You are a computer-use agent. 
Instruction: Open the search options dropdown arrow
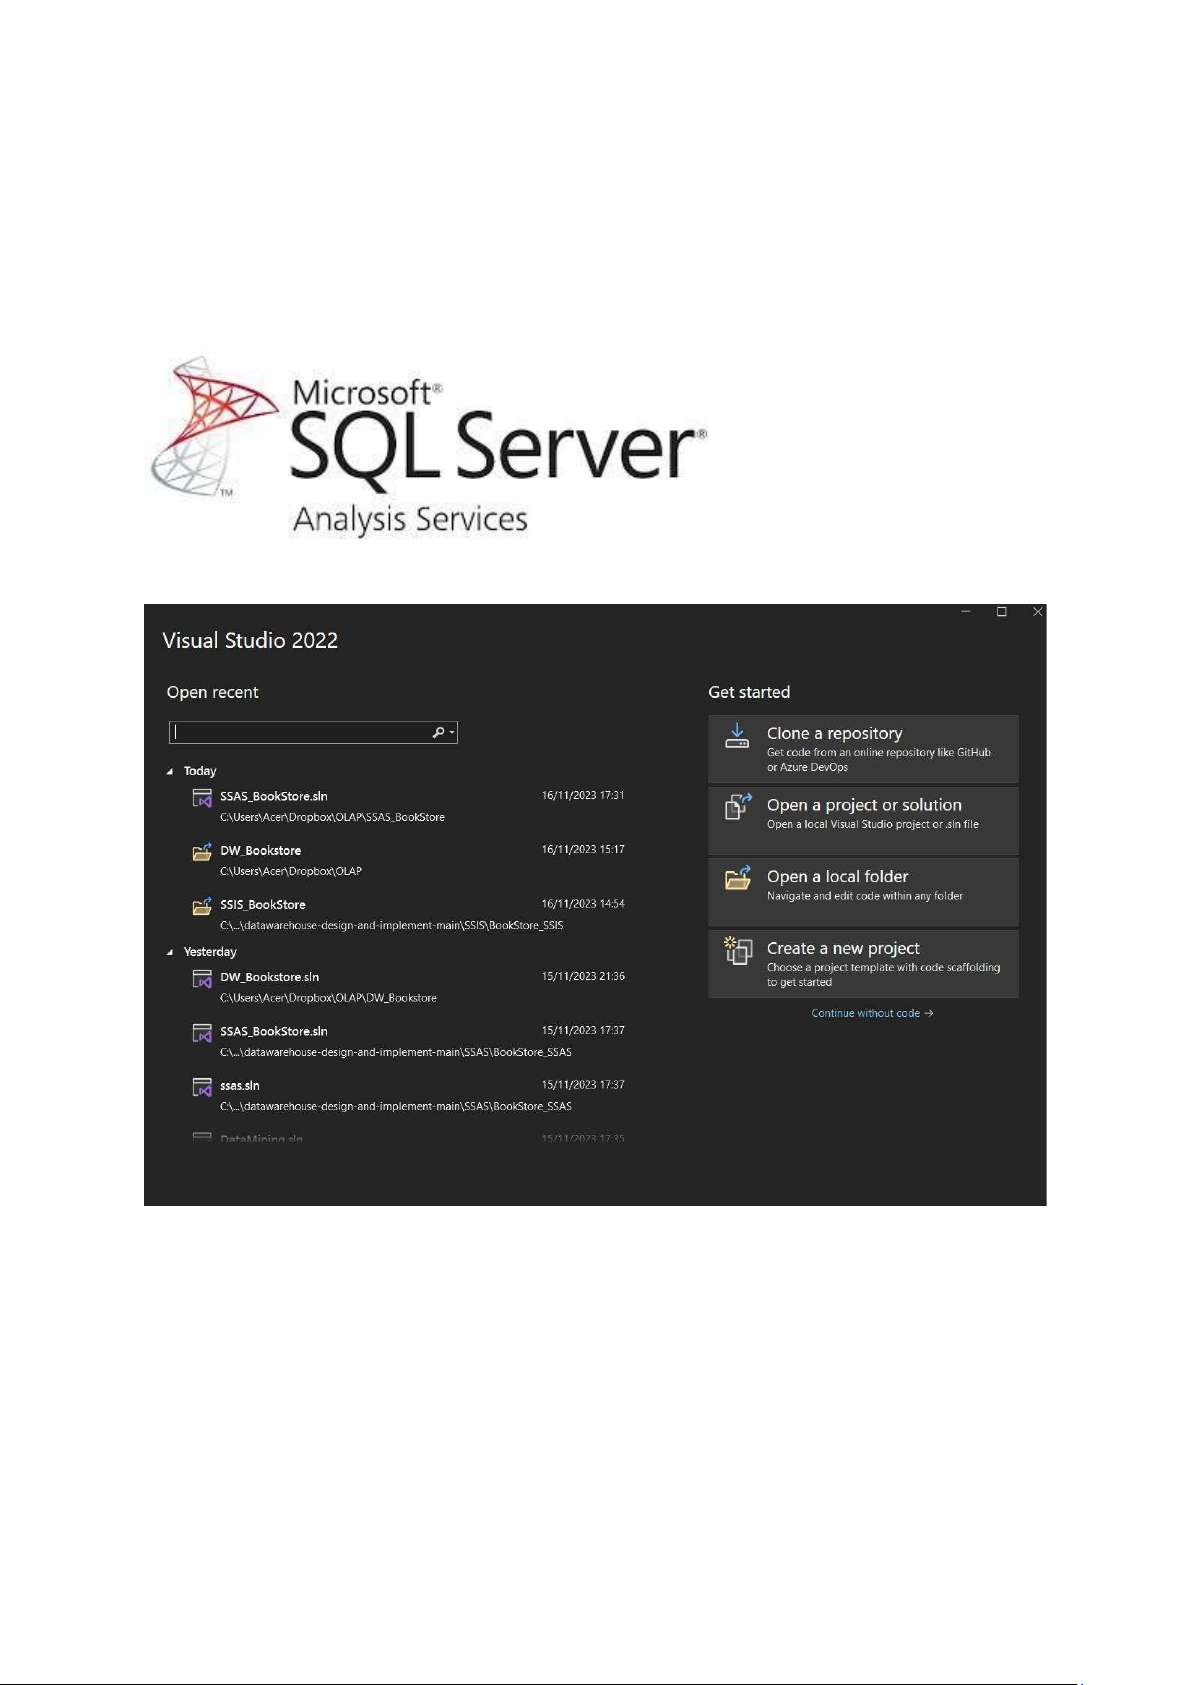tap(452, 733)
